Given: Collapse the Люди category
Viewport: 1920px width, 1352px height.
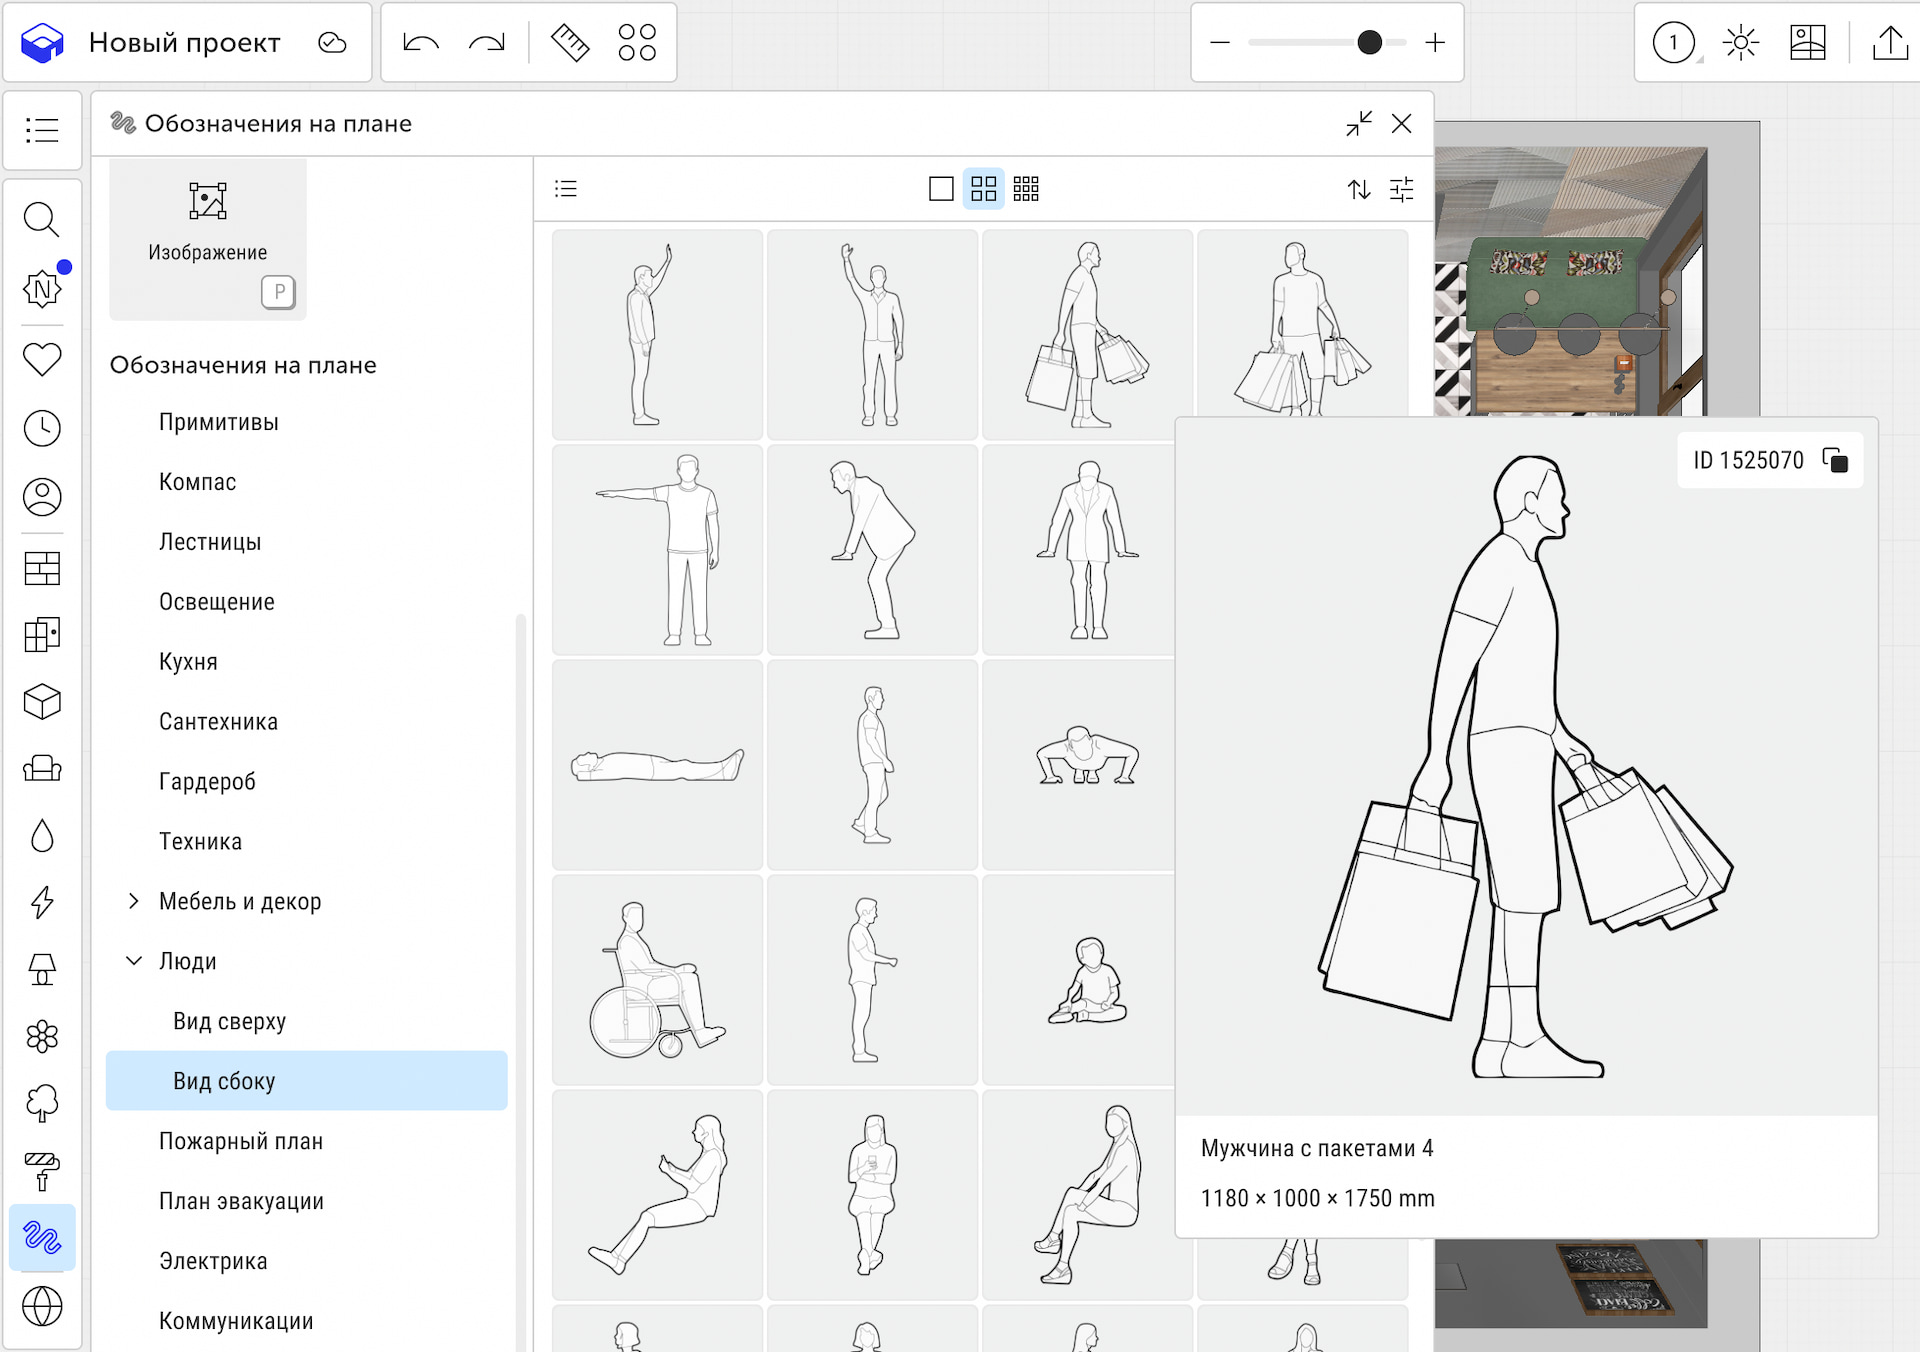Looking at the screenshot, I should 134,961.
